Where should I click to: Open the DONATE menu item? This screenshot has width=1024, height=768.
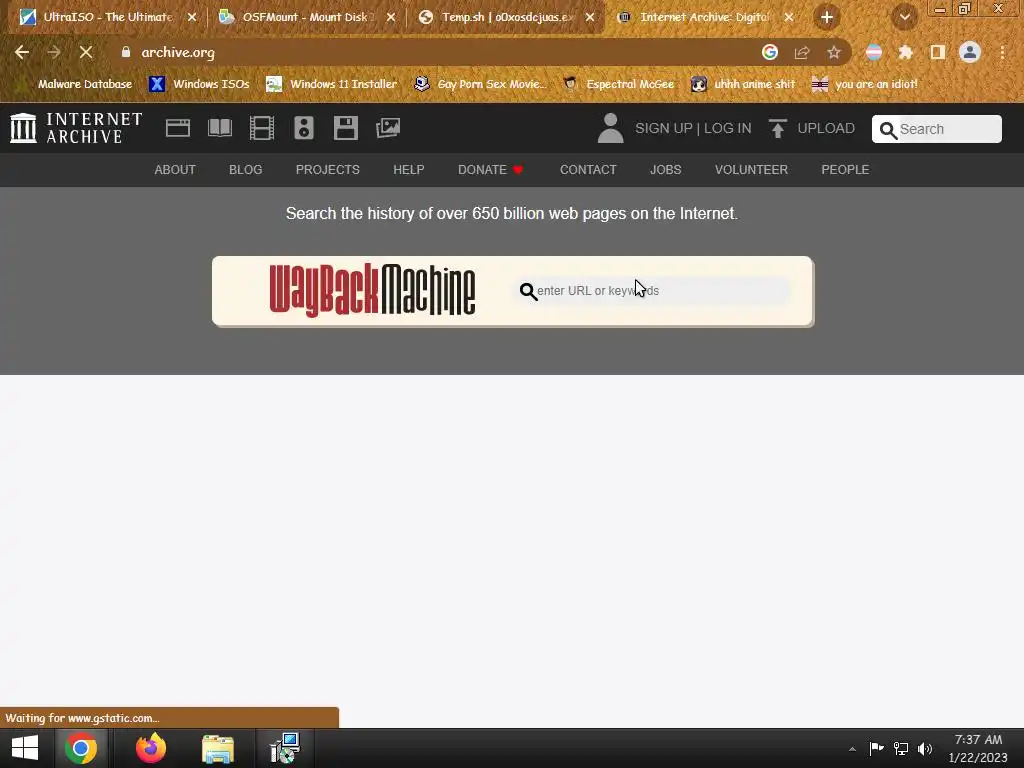[x=490, y=170]
